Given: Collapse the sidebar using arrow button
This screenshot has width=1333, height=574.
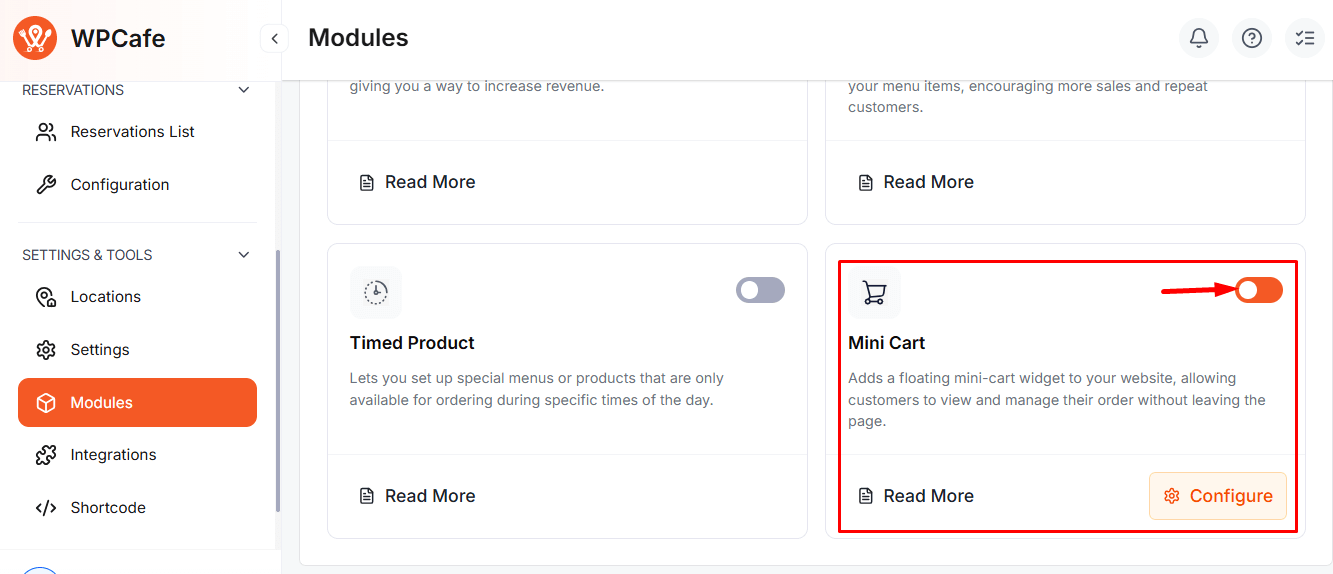Looking at the screenshot, I should pyautogui.click(x=273, y=39).
